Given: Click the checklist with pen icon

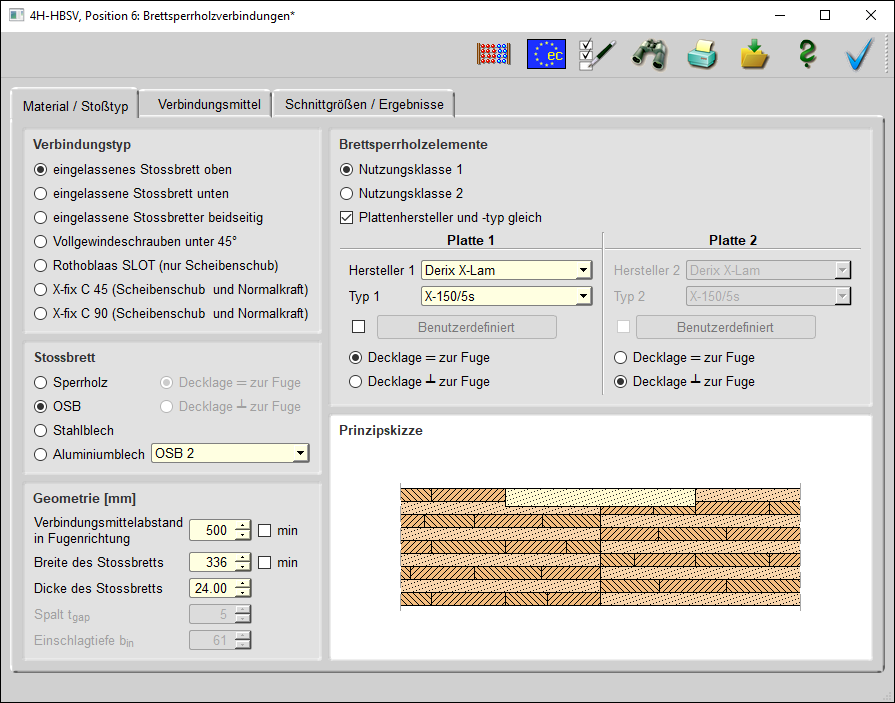Looking at the screenshot, I should [597, 55].
